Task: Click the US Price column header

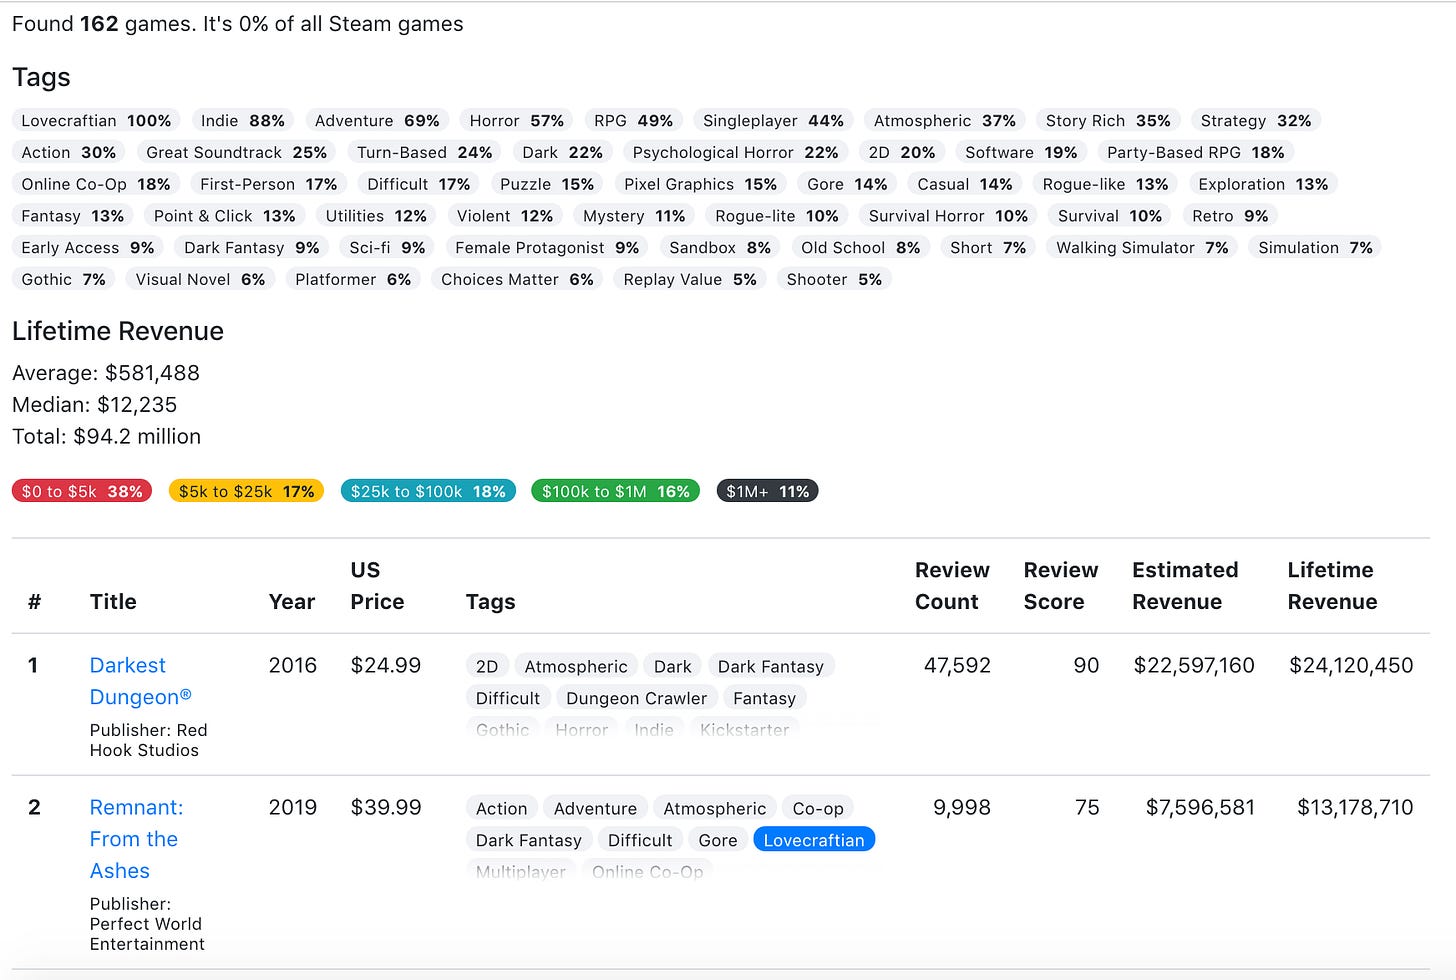Action: (377, 586)
